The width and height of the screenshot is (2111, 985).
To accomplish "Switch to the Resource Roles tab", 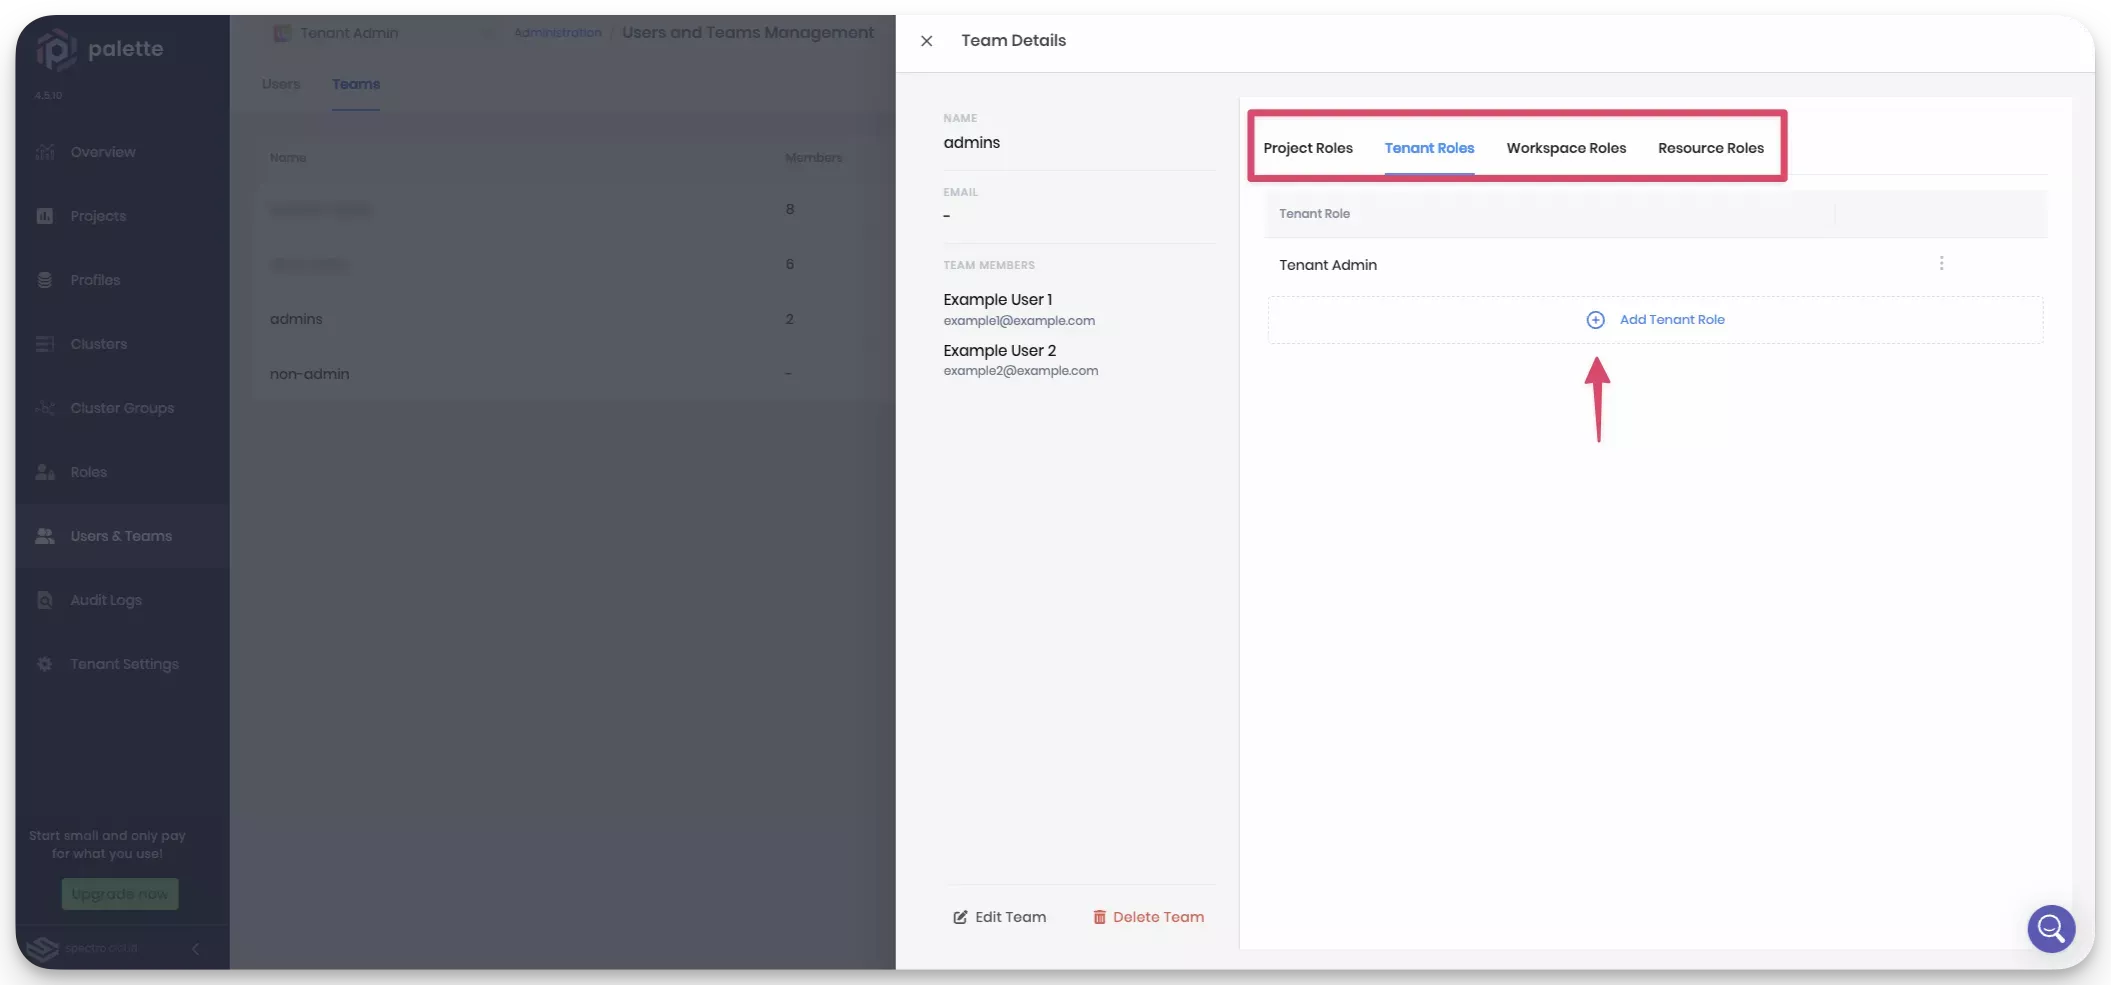I will click(x=1710, y=148).
